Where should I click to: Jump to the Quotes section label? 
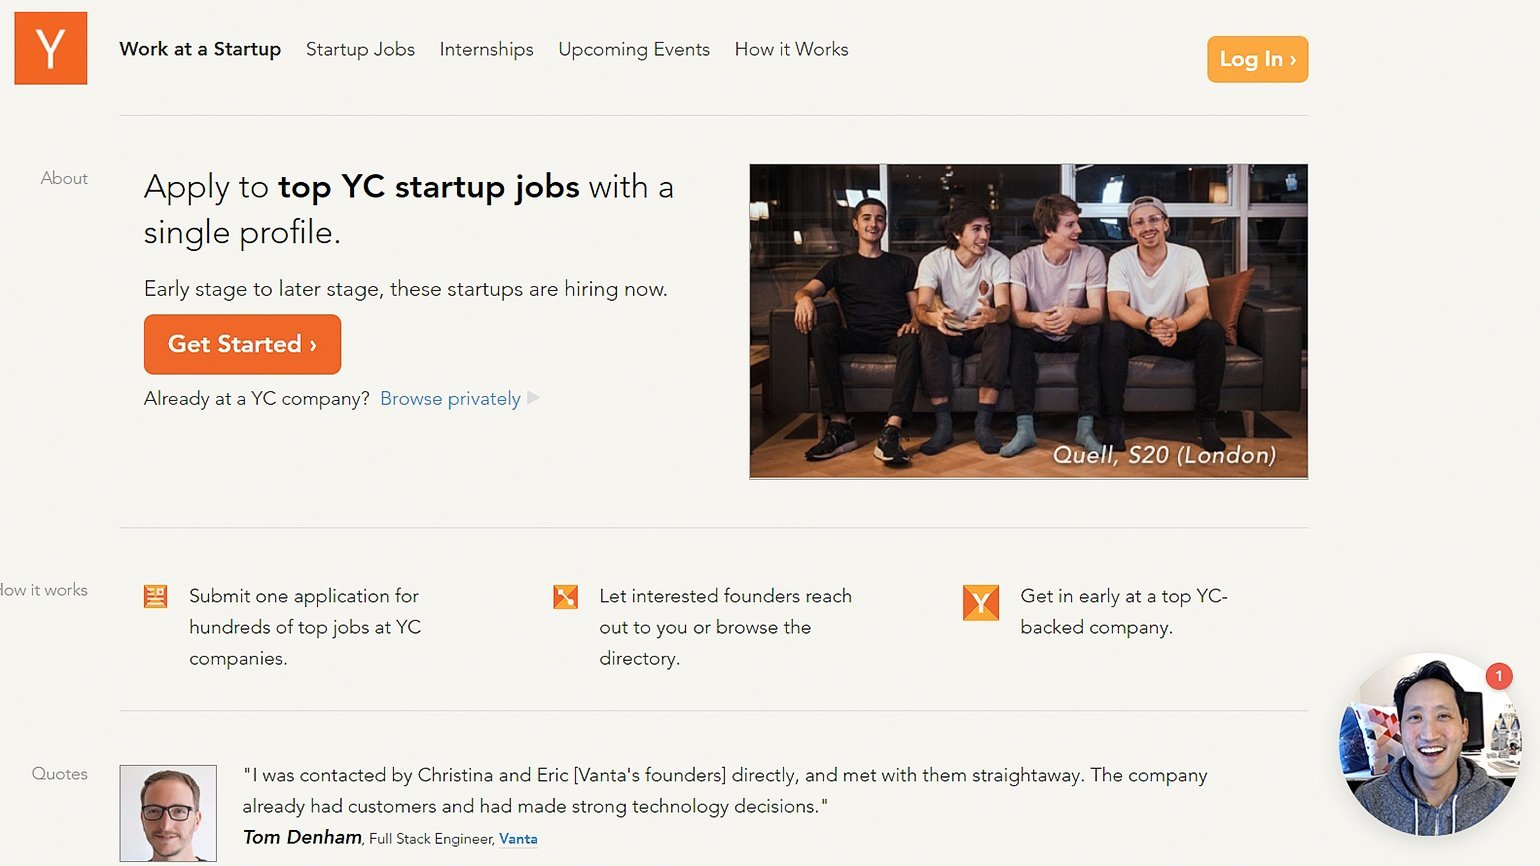pyautogui.click(x=60, y=774)
